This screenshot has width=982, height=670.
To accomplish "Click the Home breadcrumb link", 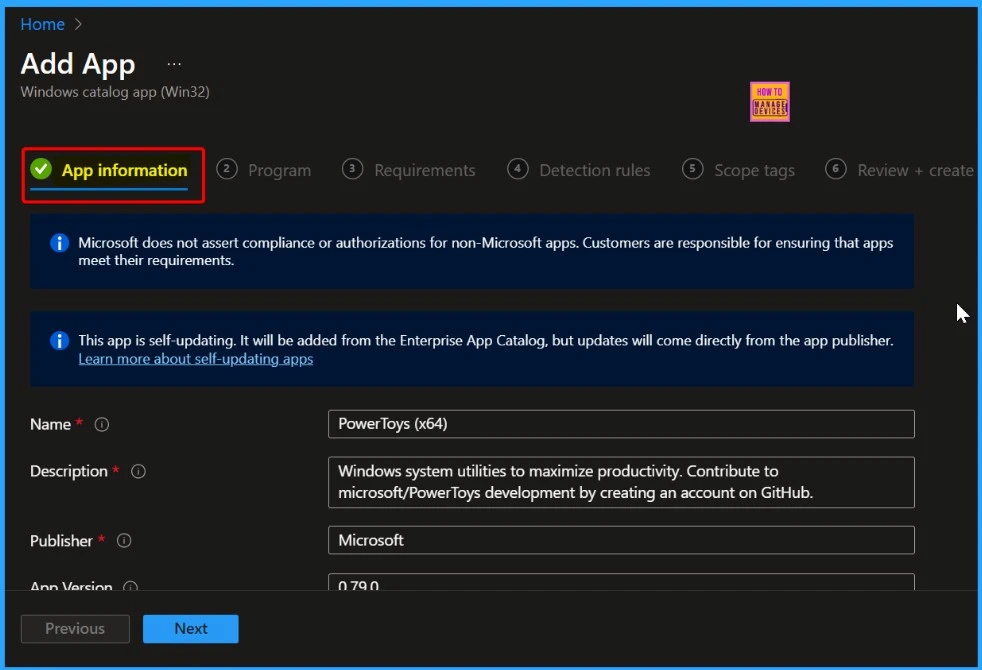I will tap(43, 24).
